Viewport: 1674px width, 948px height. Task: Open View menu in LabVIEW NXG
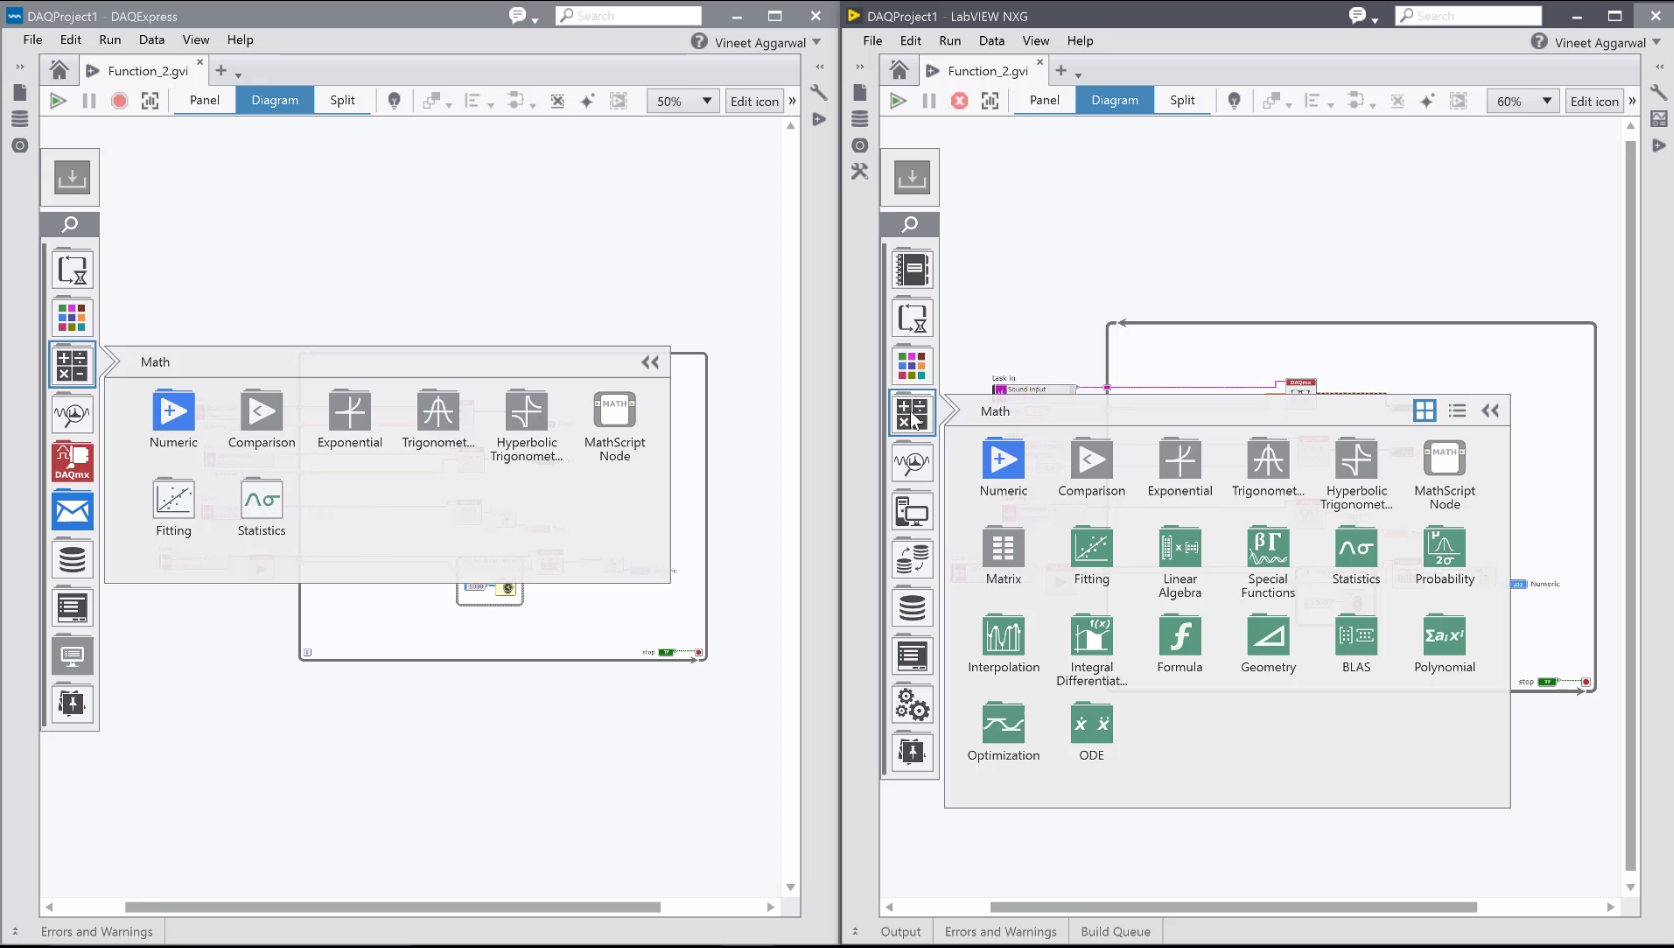1036,41
